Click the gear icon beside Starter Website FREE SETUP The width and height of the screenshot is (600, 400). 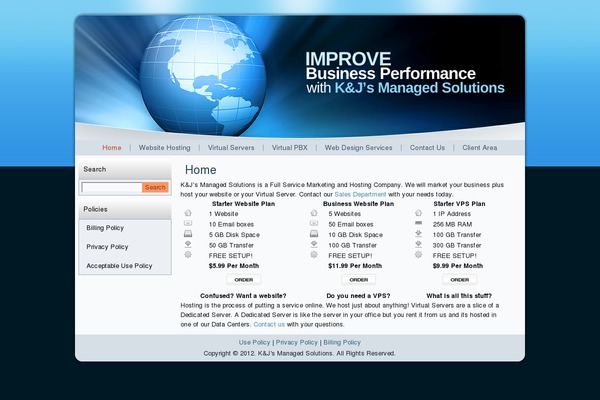click(x=188, y=255)
